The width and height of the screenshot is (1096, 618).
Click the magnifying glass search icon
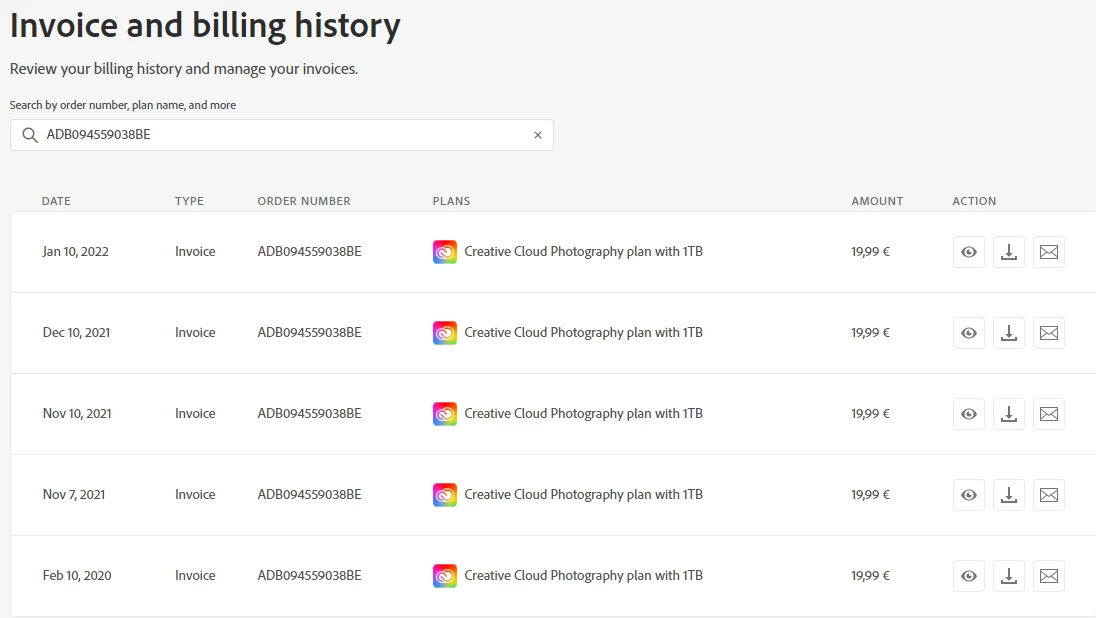29,135
